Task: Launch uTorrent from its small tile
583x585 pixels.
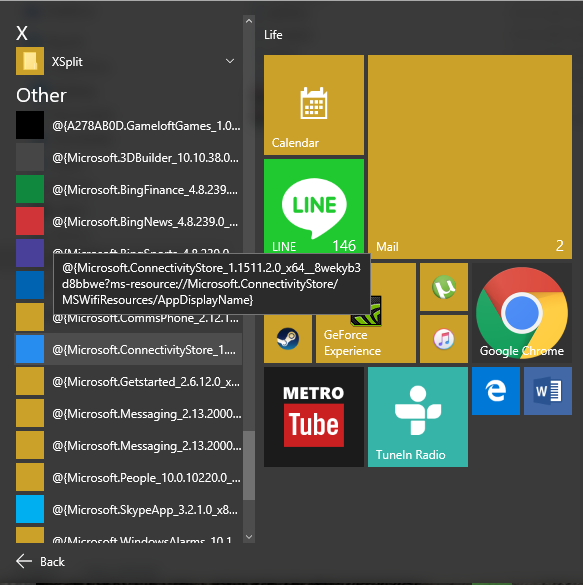Action: tap(444, 287)
